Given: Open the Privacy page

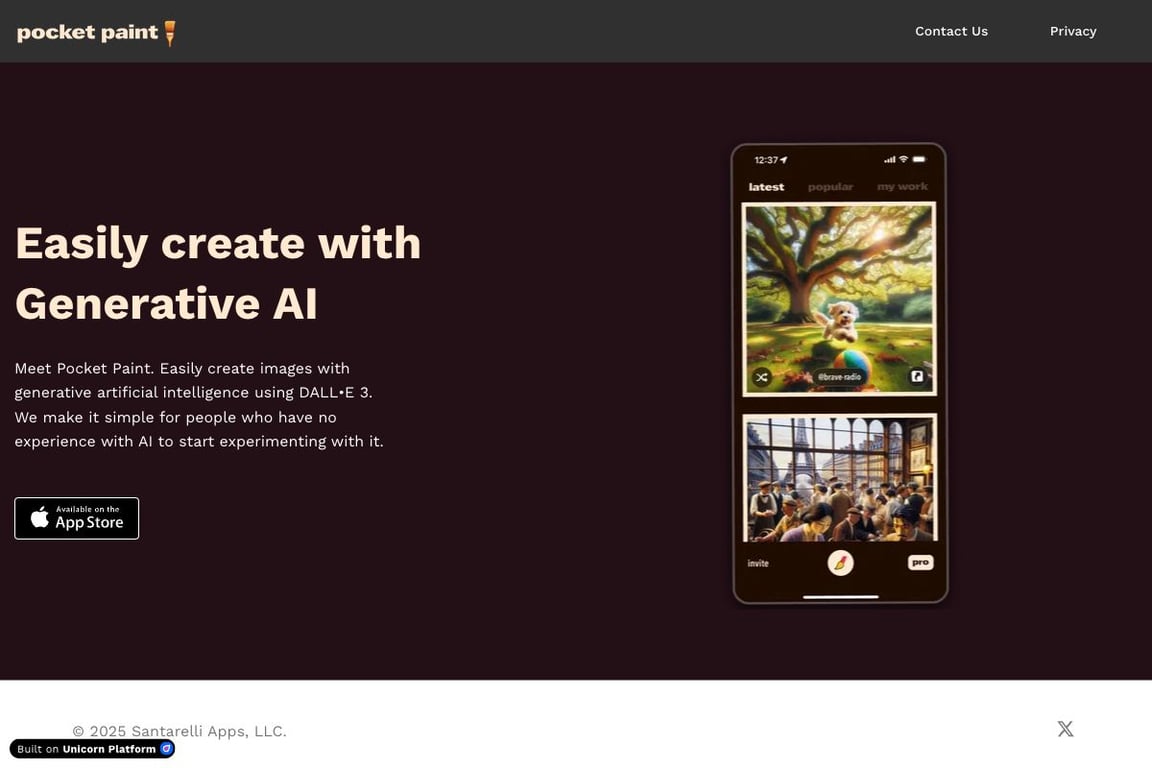Looking at the screenshot, I should (x=1073, y=31).
